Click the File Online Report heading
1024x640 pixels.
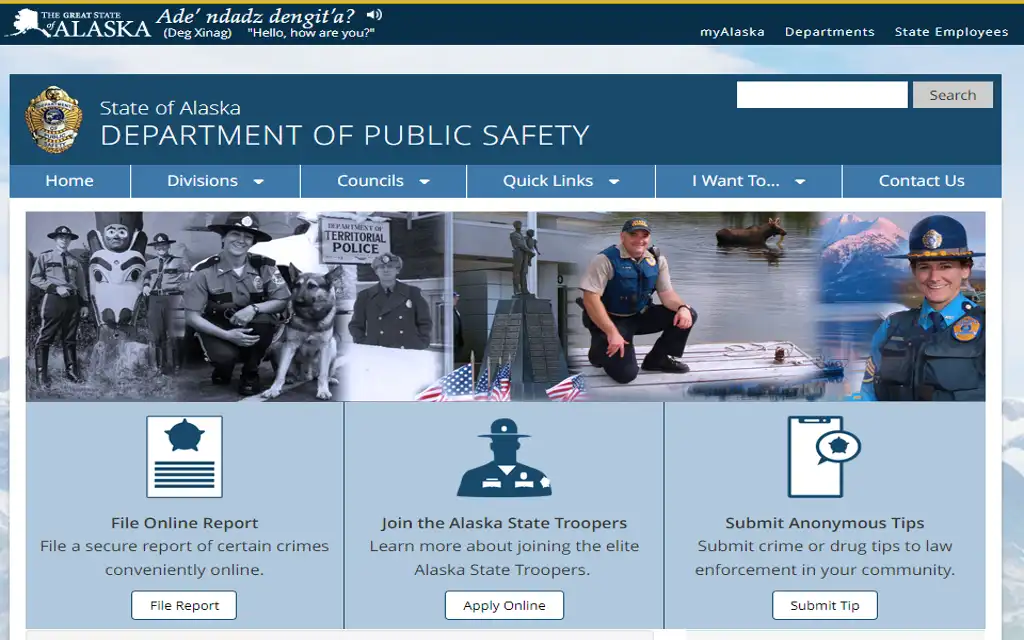click(x=184, y=523)
